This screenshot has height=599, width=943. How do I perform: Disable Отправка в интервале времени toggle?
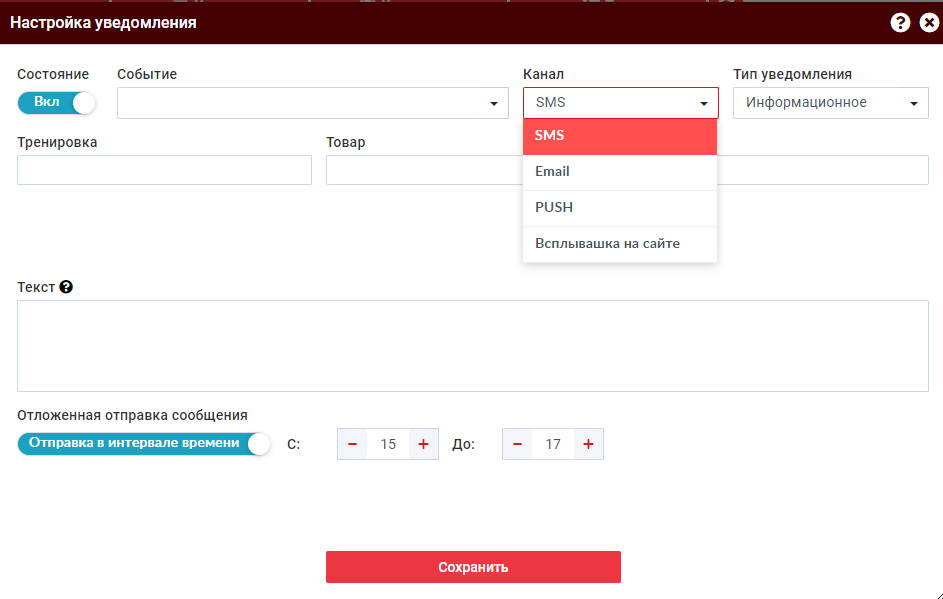point(144,444)
